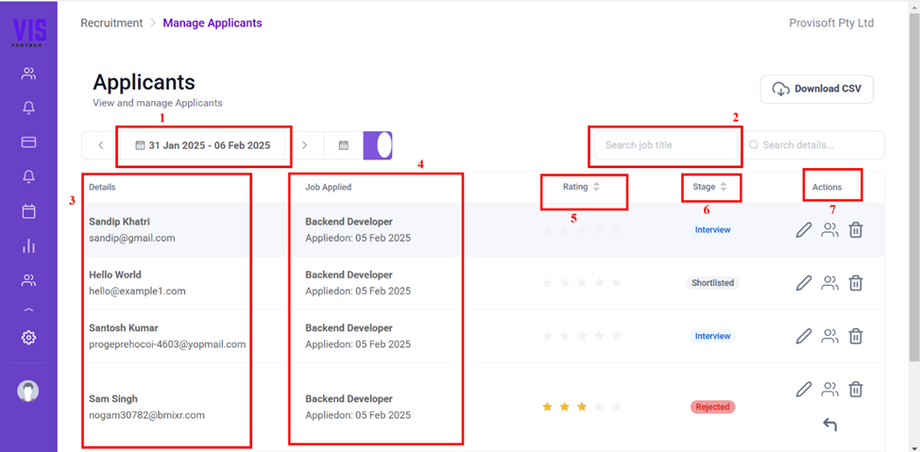
Task: Delete Sam Singh's application
Action: (856, 389)
